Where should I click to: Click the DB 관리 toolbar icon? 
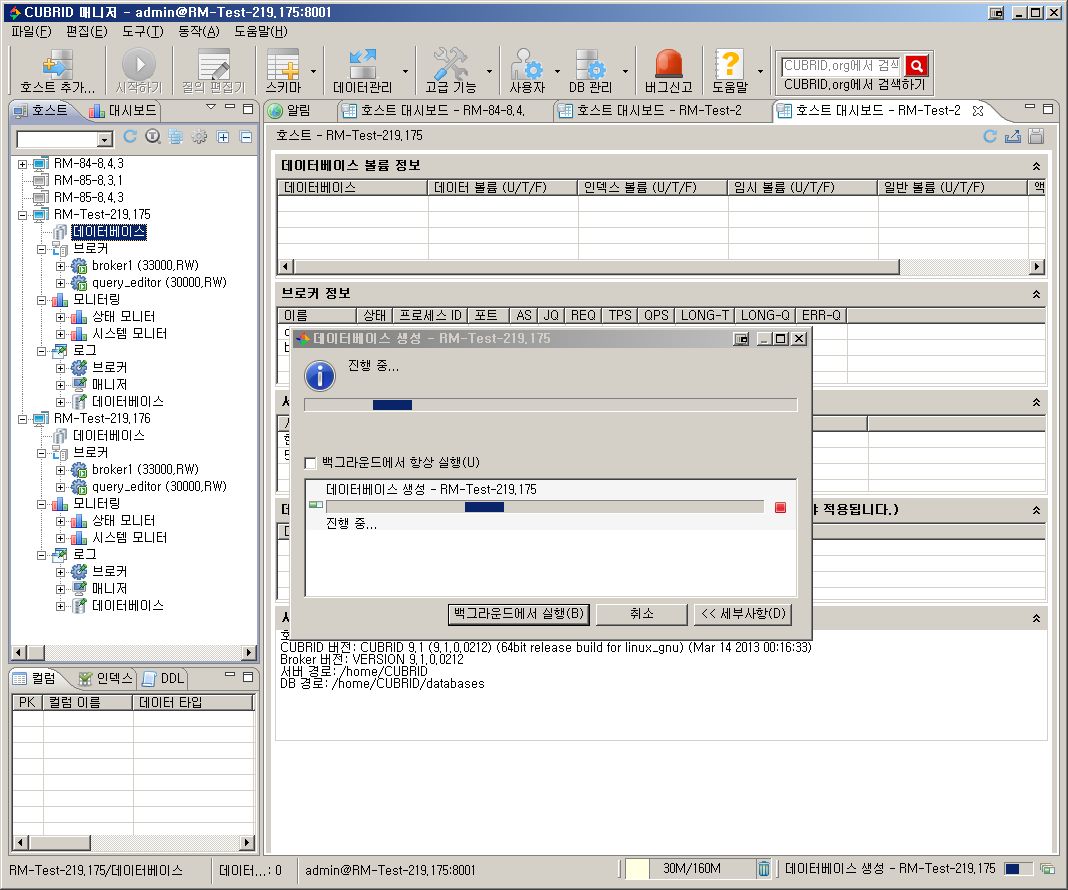(x=590, y=65)
